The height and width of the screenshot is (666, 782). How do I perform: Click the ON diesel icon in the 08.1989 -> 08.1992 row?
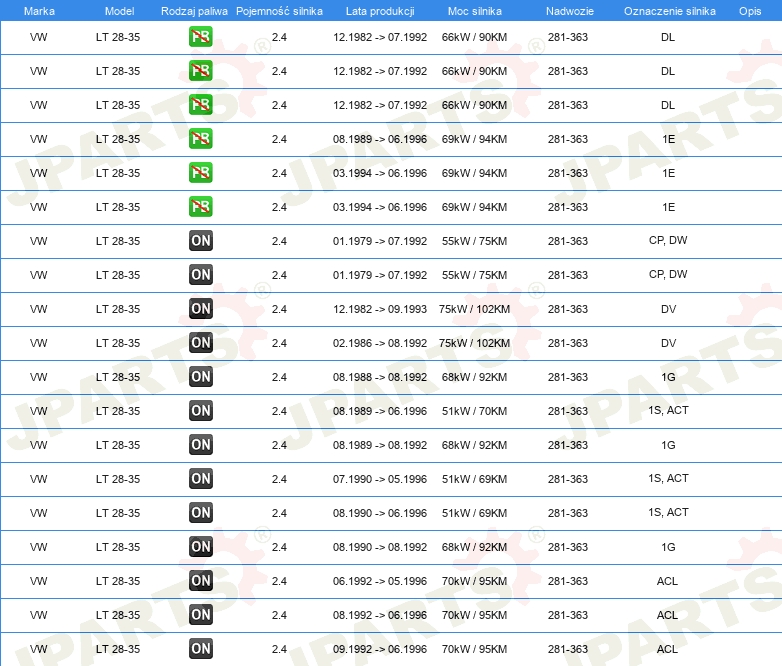pos(200,444)
